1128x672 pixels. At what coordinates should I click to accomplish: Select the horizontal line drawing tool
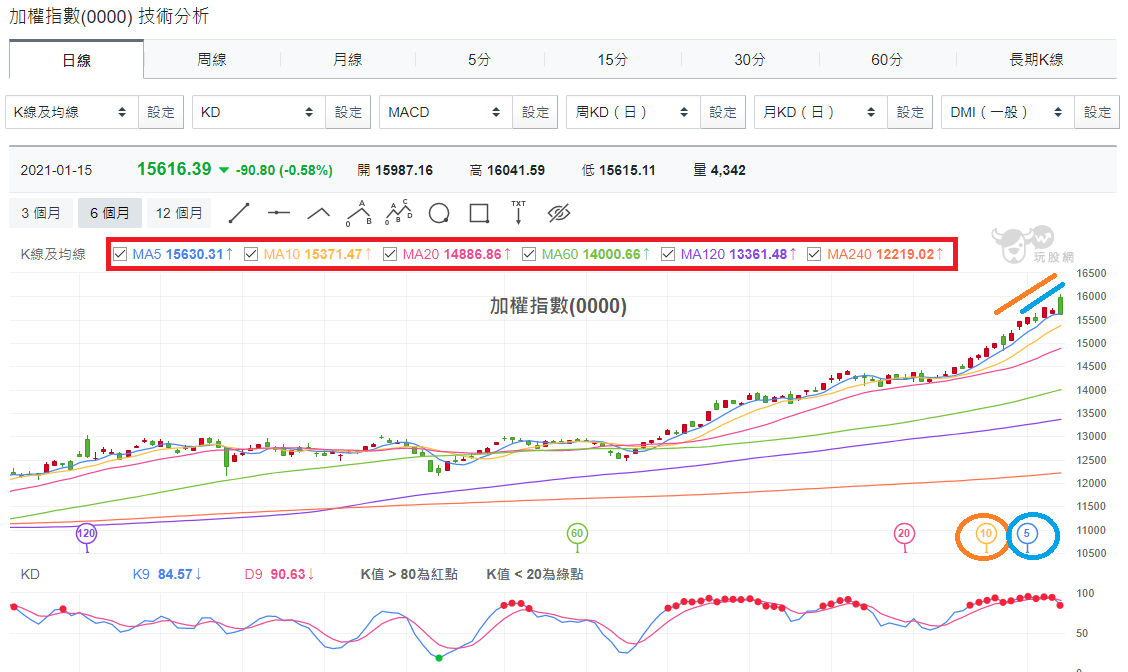278,213
